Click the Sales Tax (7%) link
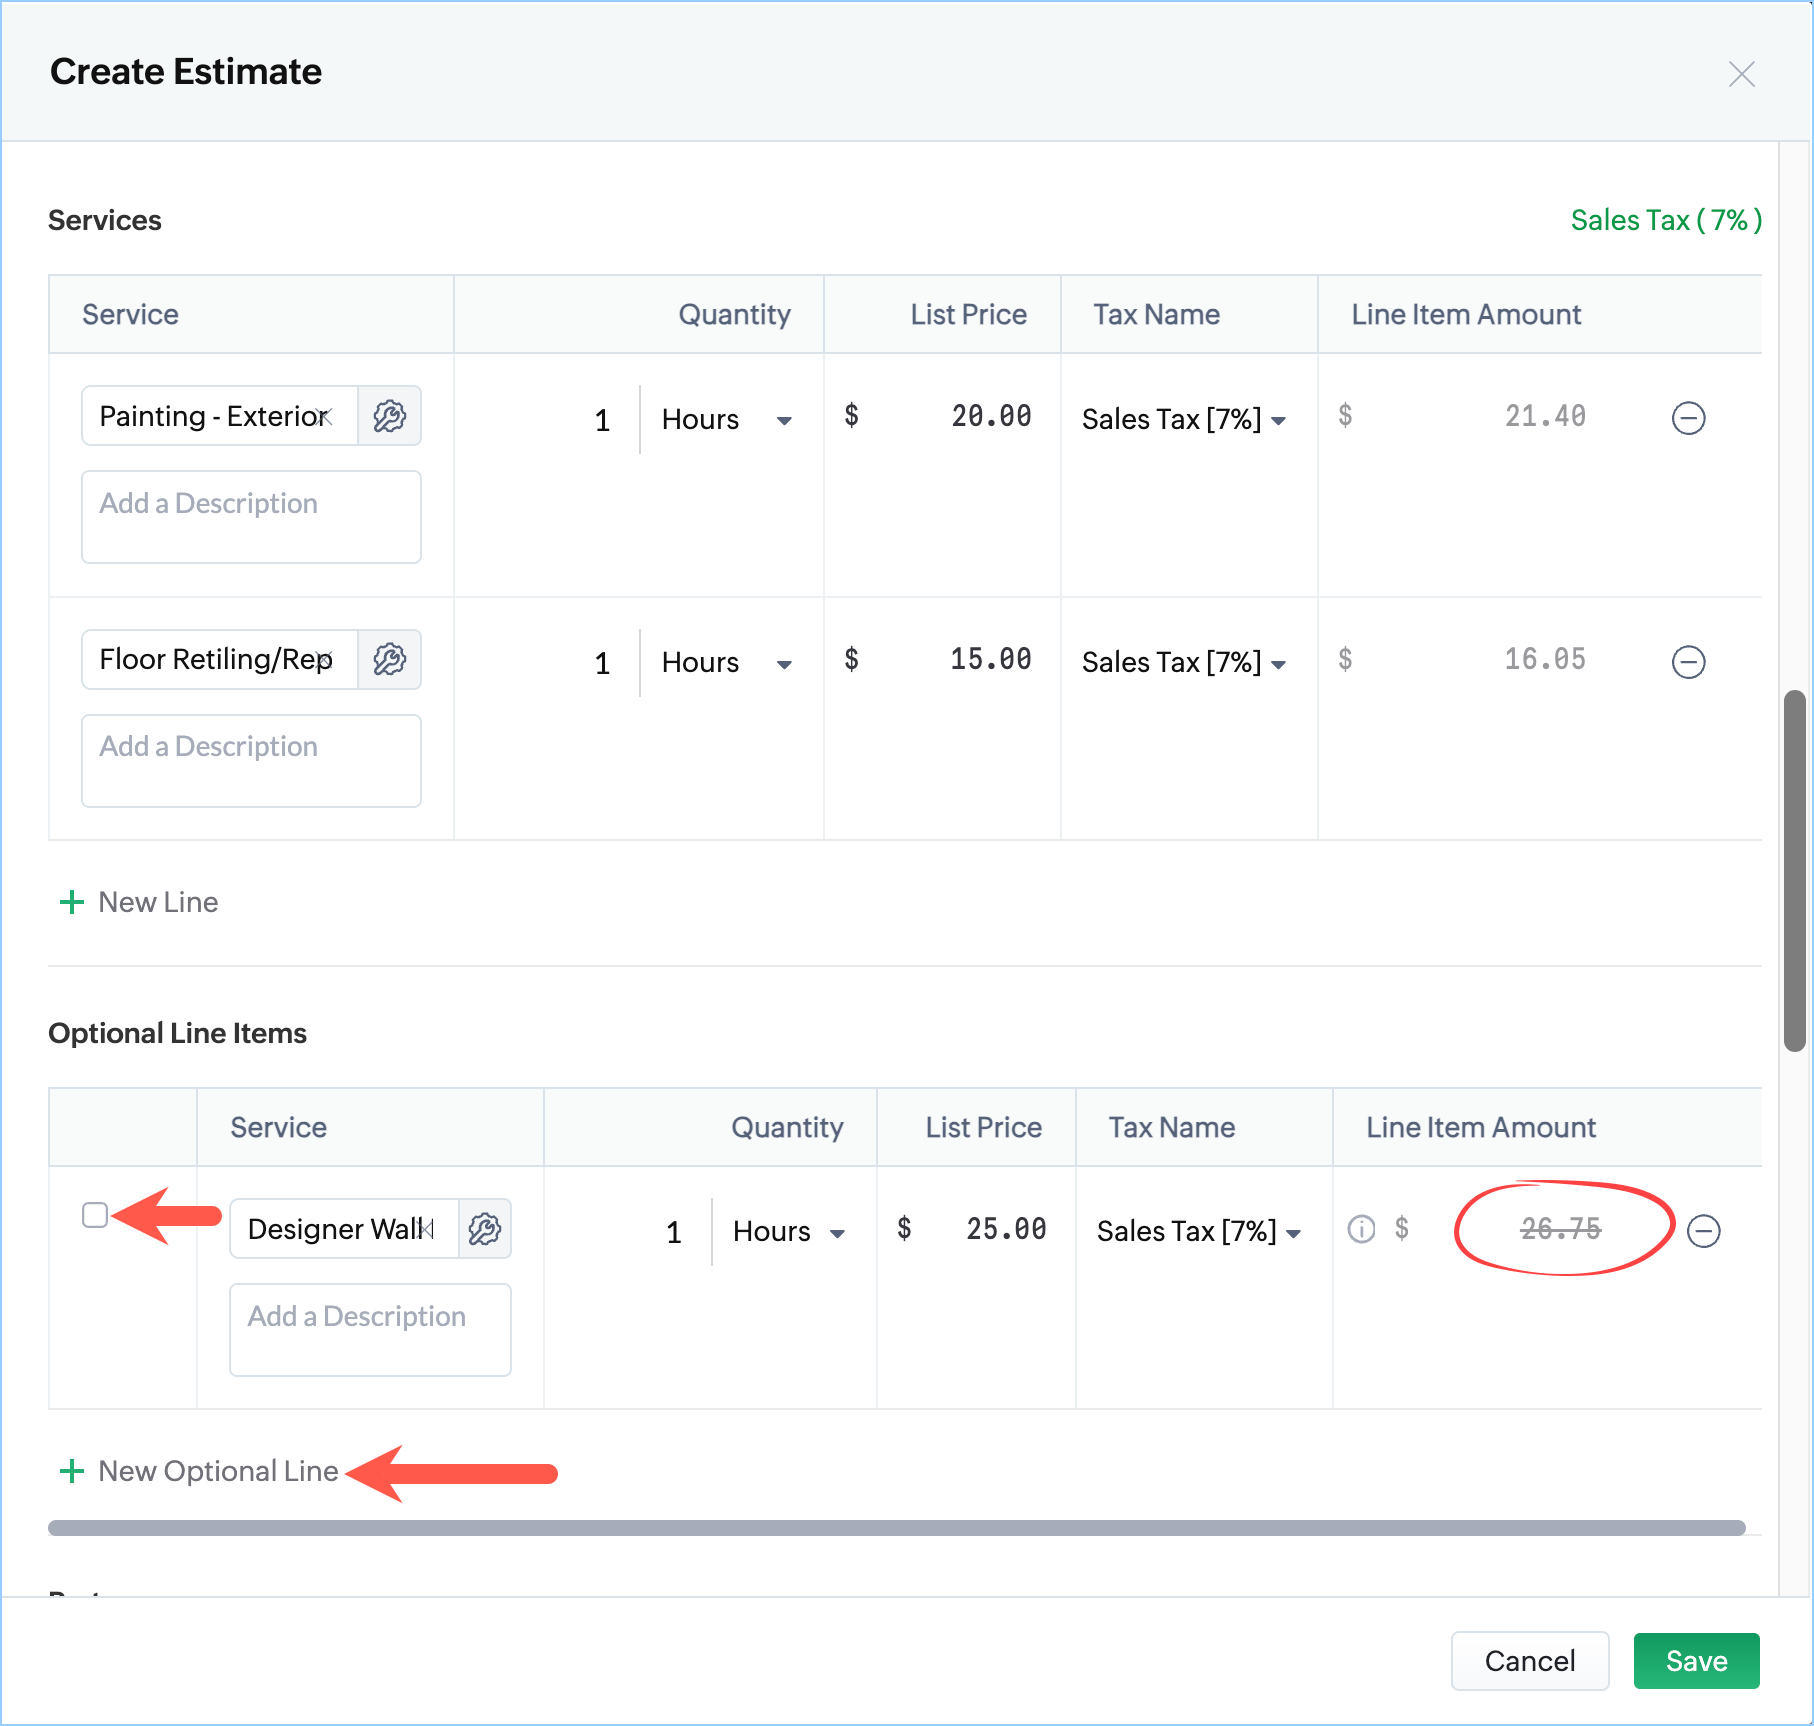 point(1665,220)
